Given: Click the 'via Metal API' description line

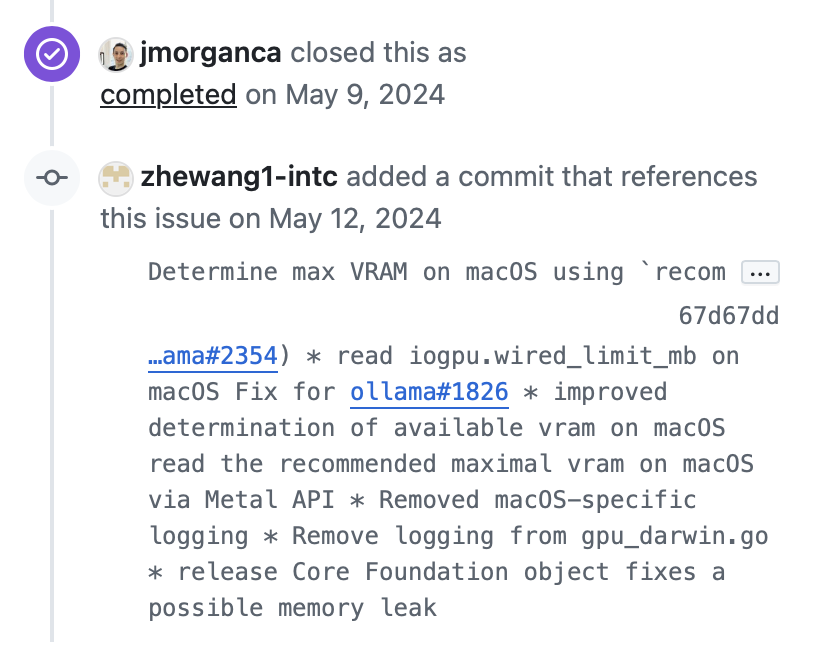Looking at the screenshot, I should tap(241, 500).
